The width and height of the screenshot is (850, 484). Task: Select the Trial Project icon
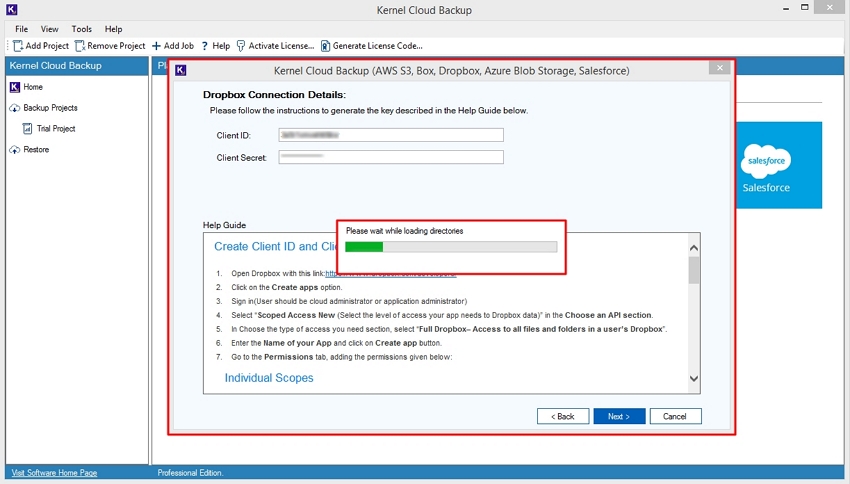click(28, 128)
